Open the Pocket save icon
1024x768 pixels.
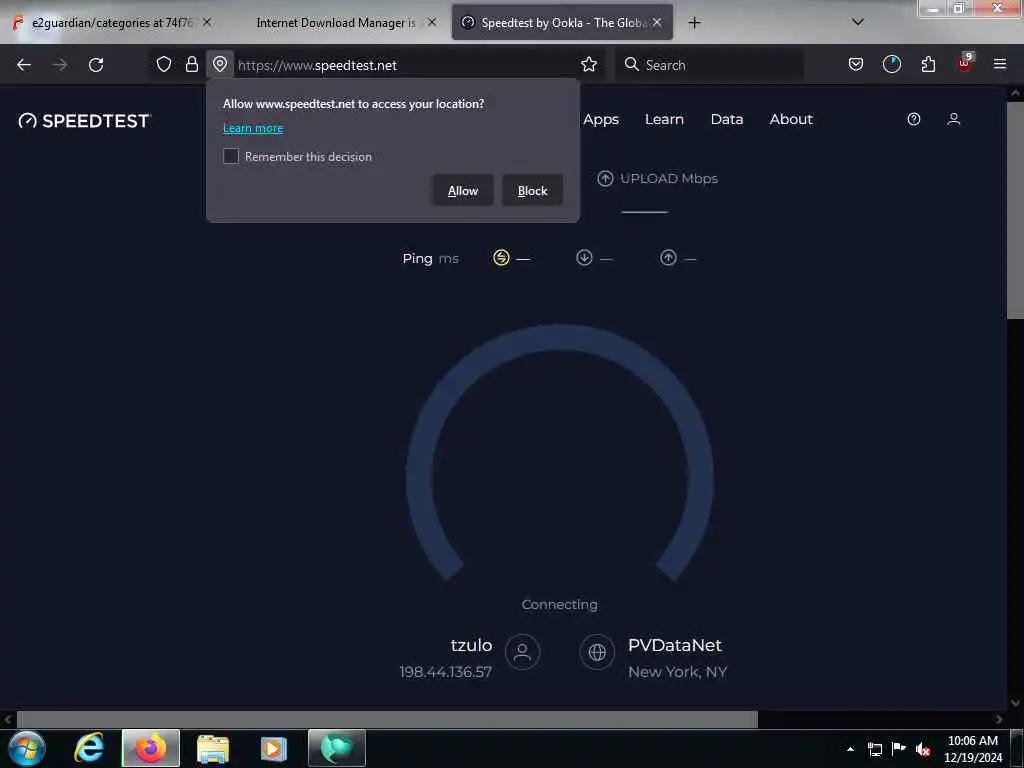click(x=856, y=64)
